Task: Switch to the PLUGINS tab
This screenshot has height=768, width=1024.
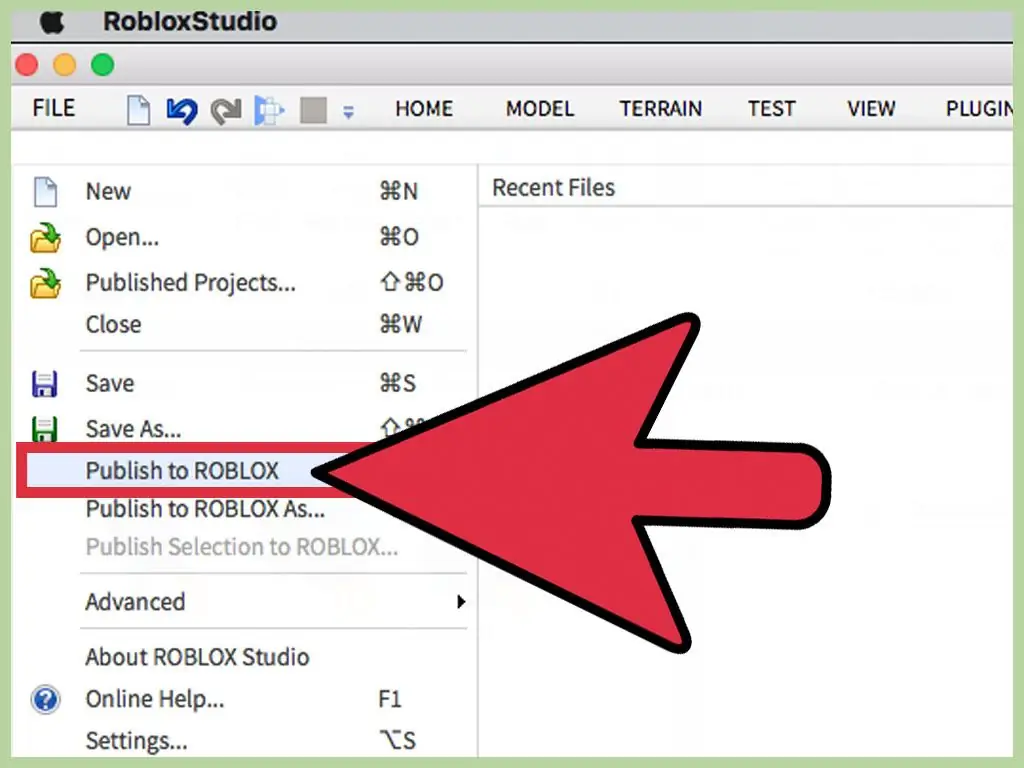Action: 979,108
